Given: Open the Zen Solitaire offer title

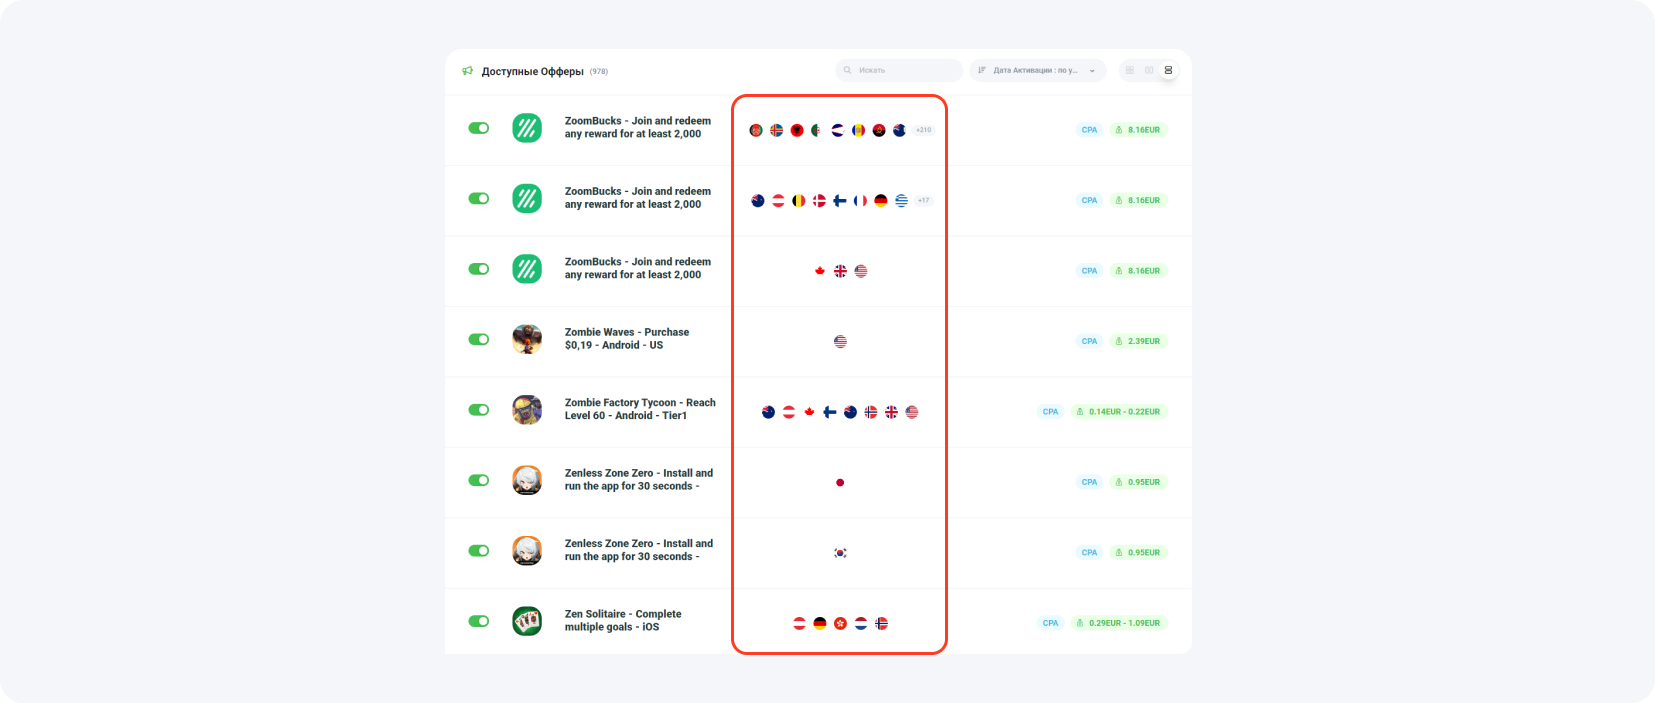Looking at the screenshot, I should pyautogui.click(x=622, y=621).
